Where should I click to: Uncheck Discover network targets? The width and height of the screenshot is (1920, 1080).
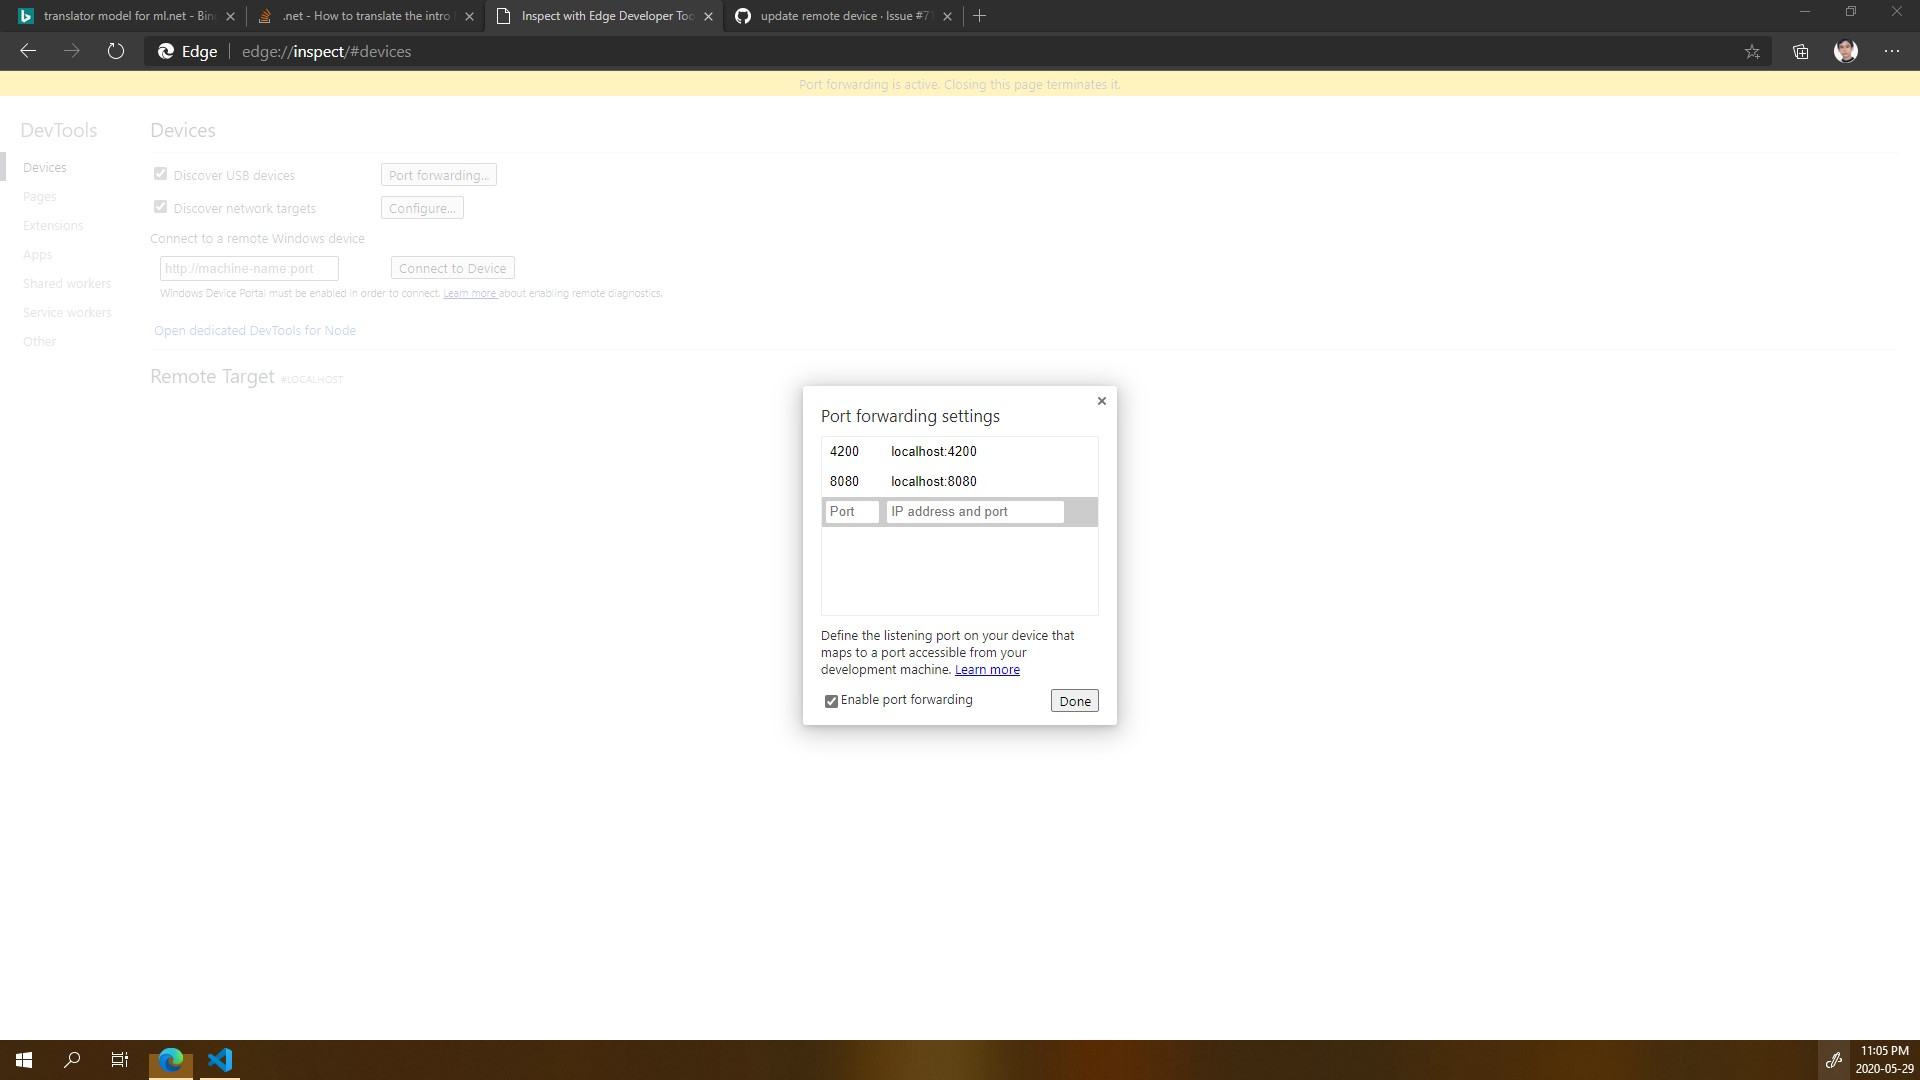[x=160, y=206]
